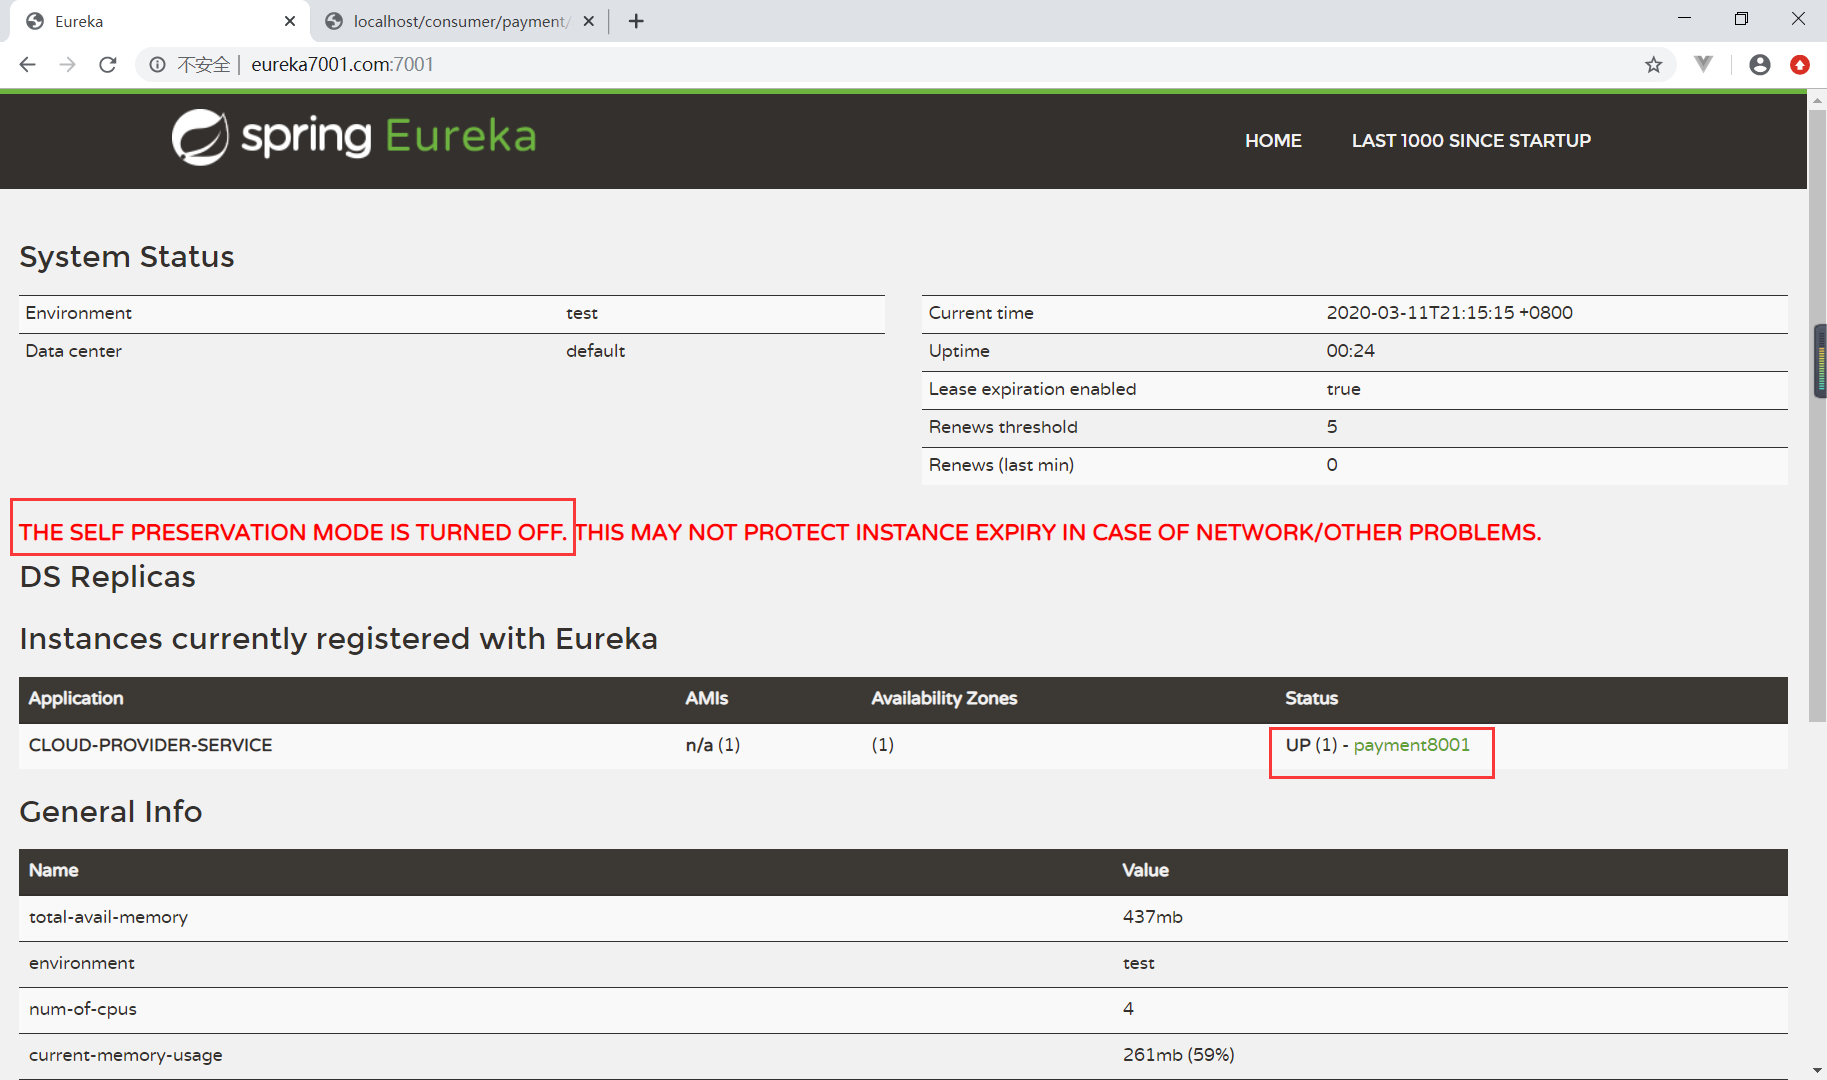Click the site security info icon
Image resolution: width=1827 pixels, height=1080 pixels.
tap(157, 65)
